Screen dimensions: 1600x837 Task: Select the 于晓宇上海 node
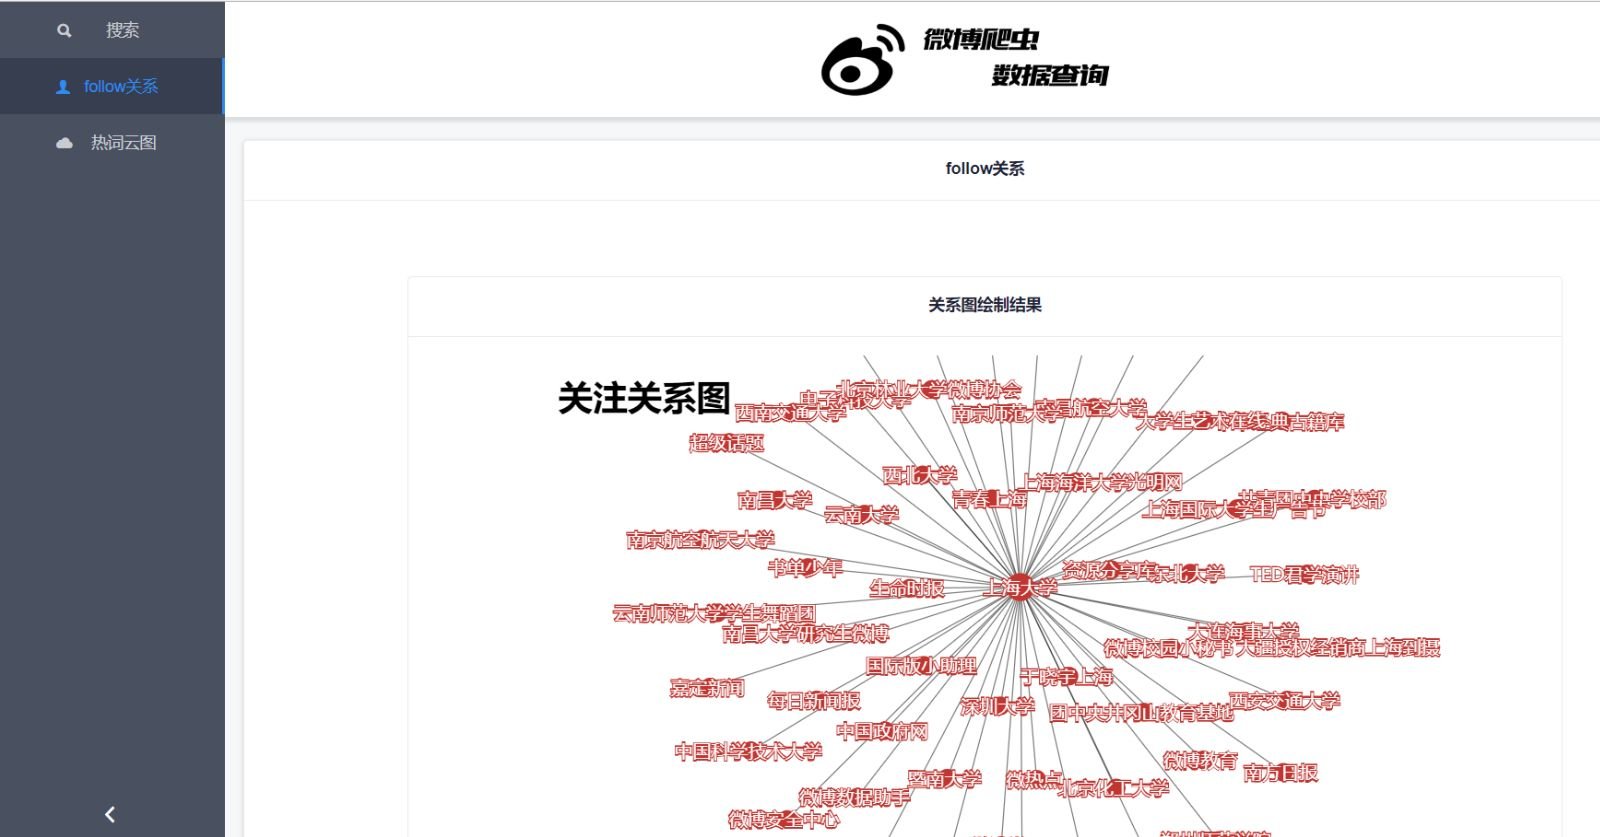pos(1066,677)
